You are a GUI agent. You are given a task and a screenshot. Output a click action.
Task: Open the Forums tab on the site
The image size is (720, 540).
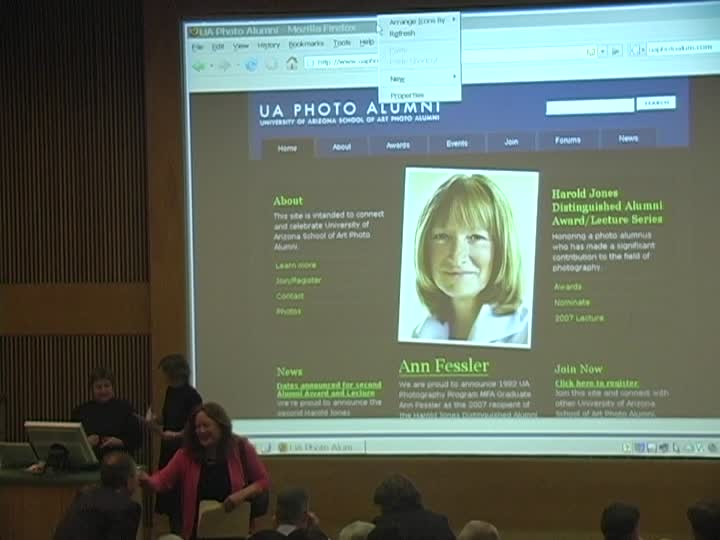[x=568, y=140]
